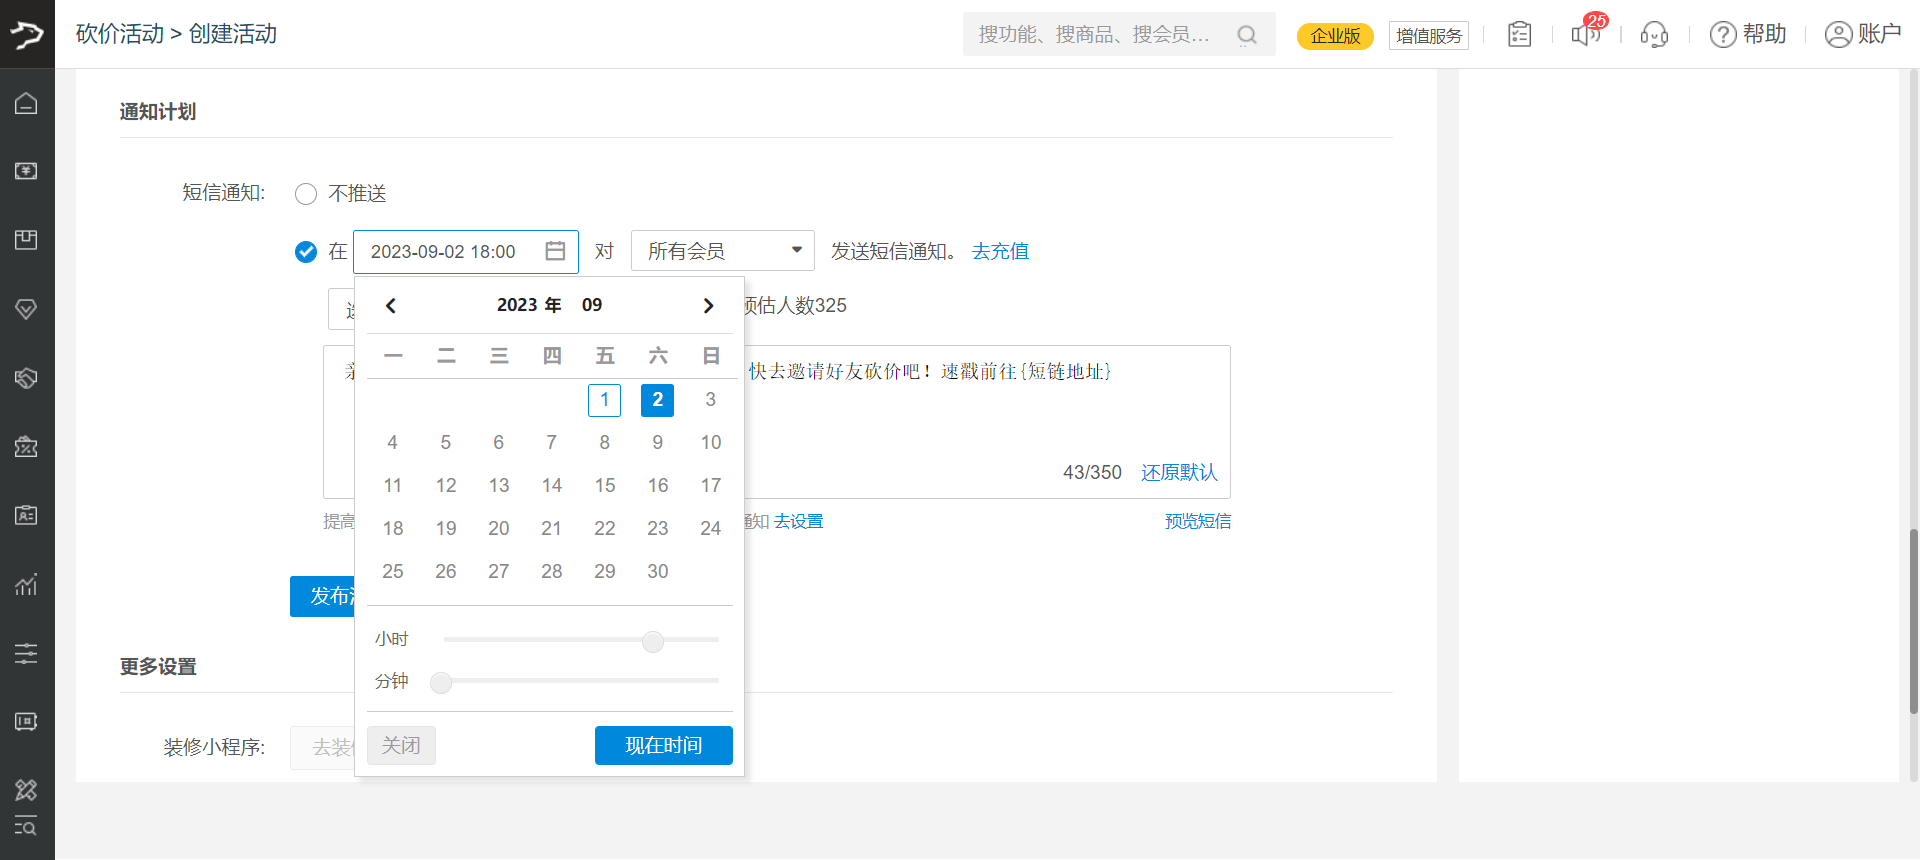This screenshot has width=1920, height=860.
Task: Open the 所有会员 dropdown
Action: [722, 251]
